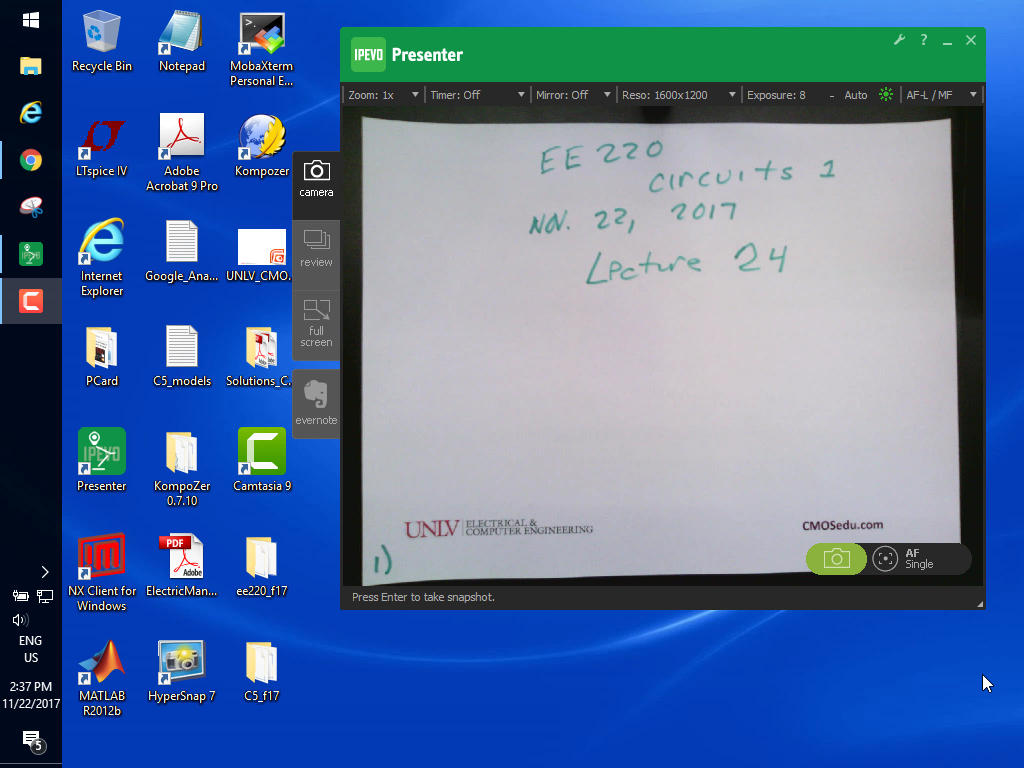Open the clock showing 2:37 PM
The height and width of the screenshot is (768, 1024).
[31, 695]
